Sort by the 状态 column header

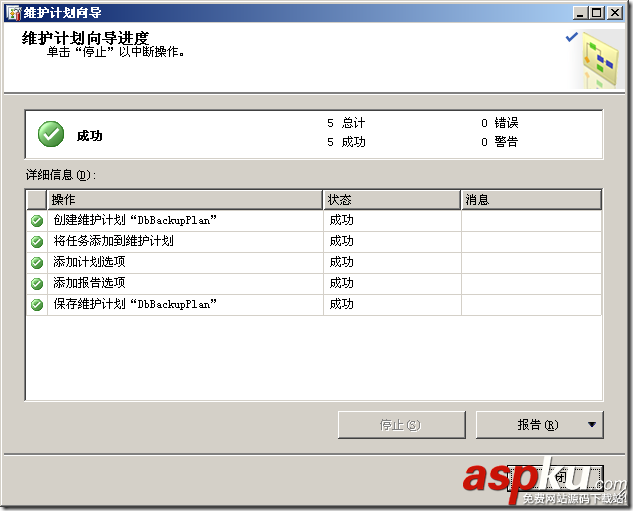(392, 200)
